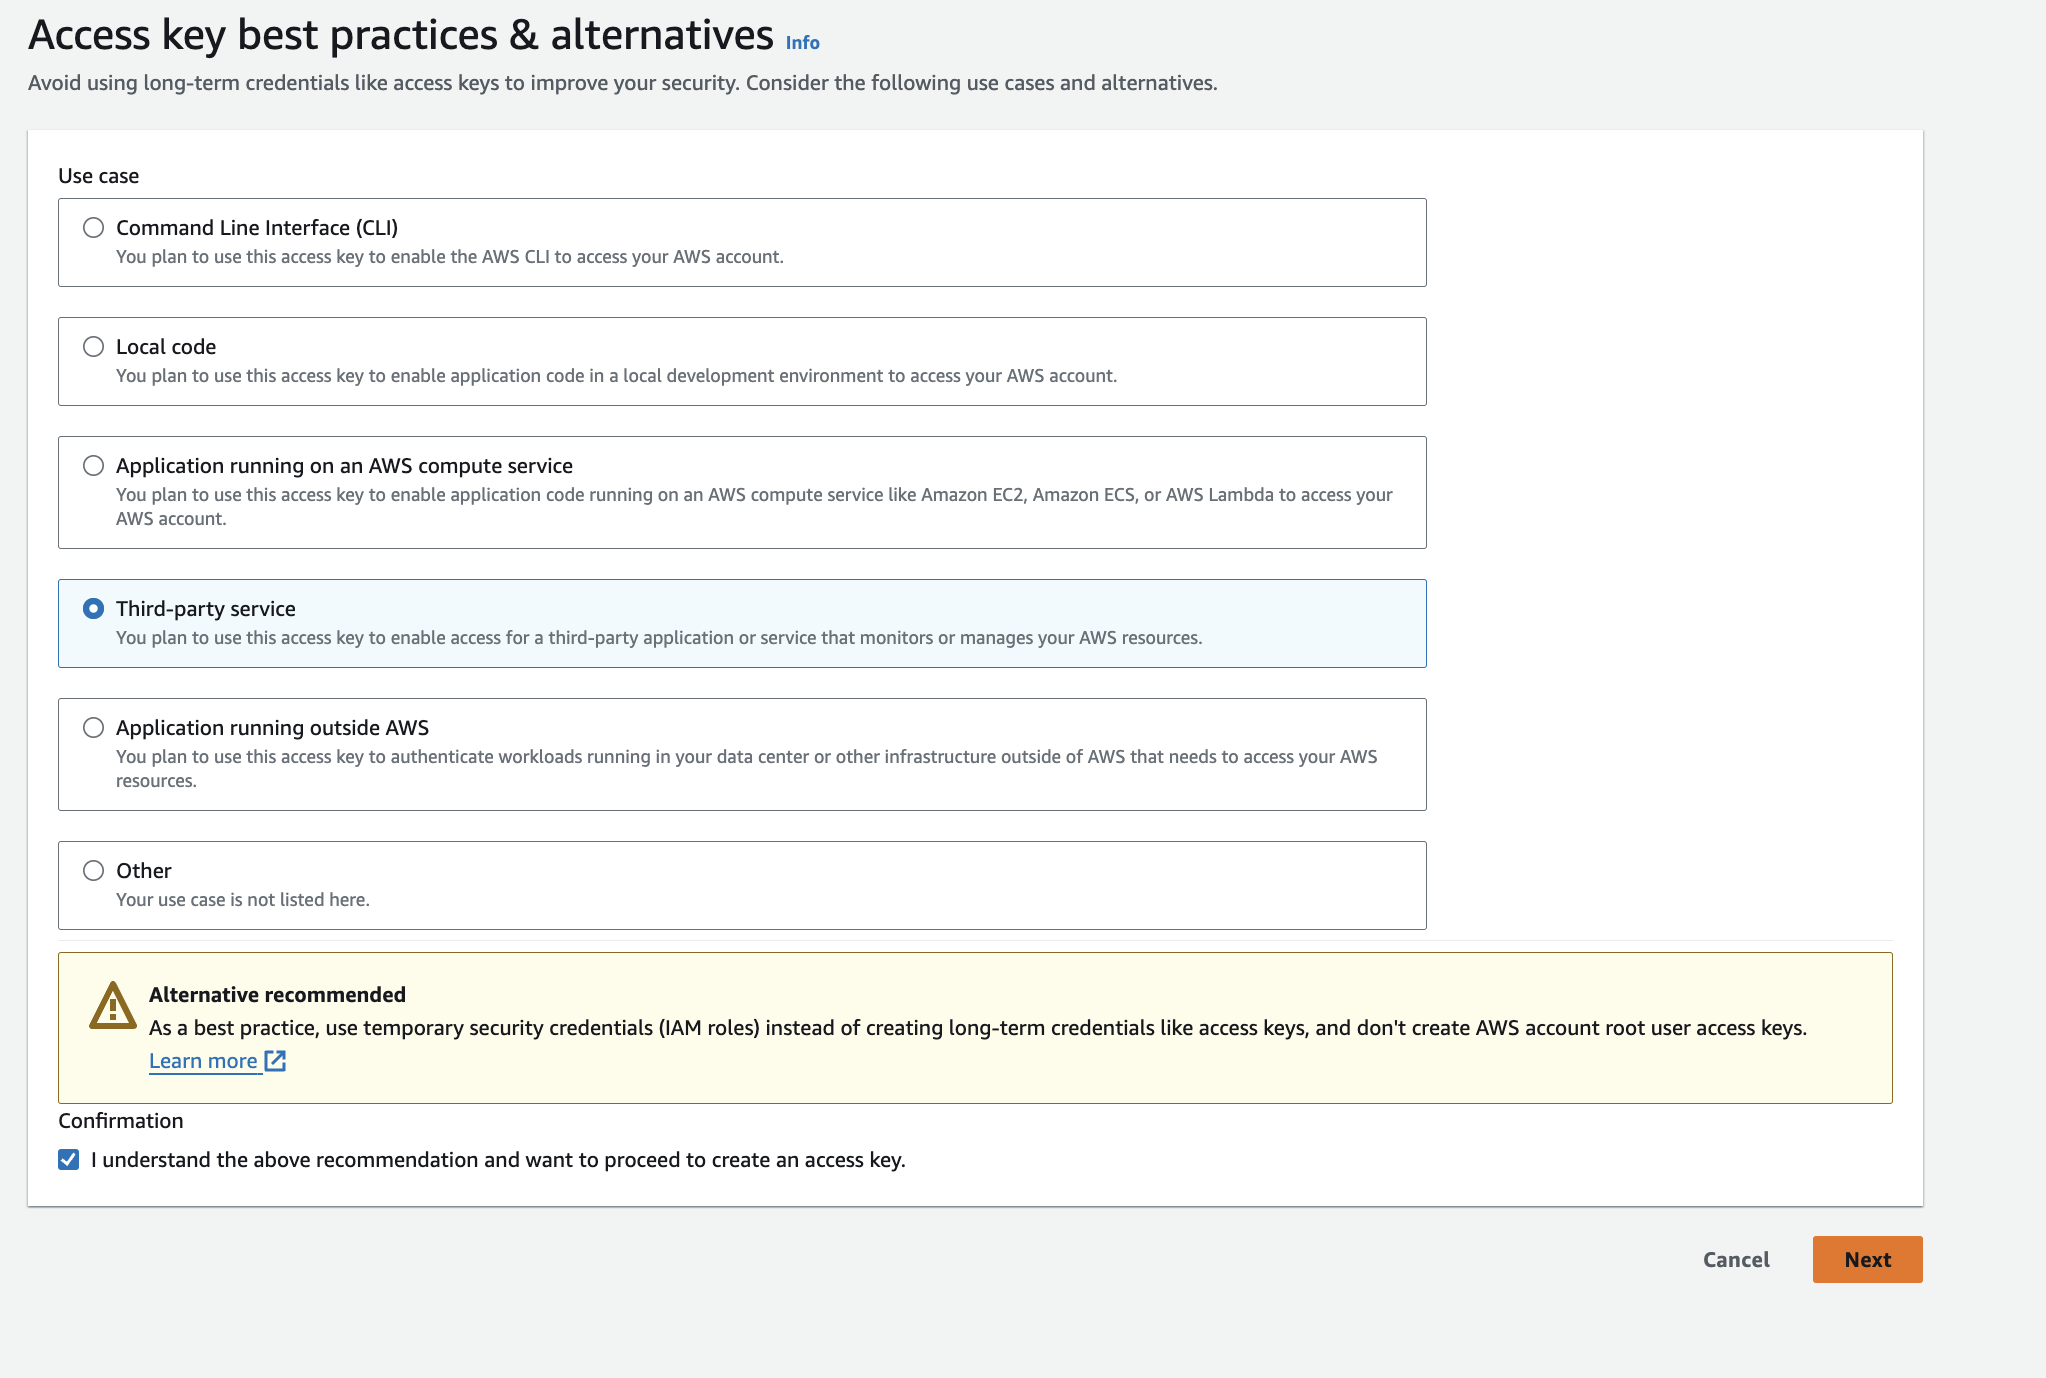Open the Info link beside the heading
The height and width of the screenshot is (1378, 2046).
802,43
